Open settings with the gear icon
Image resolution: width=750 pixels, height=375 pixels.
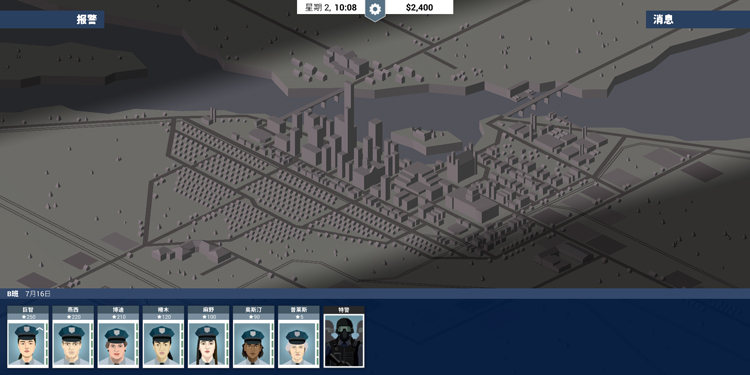(375, 9)
